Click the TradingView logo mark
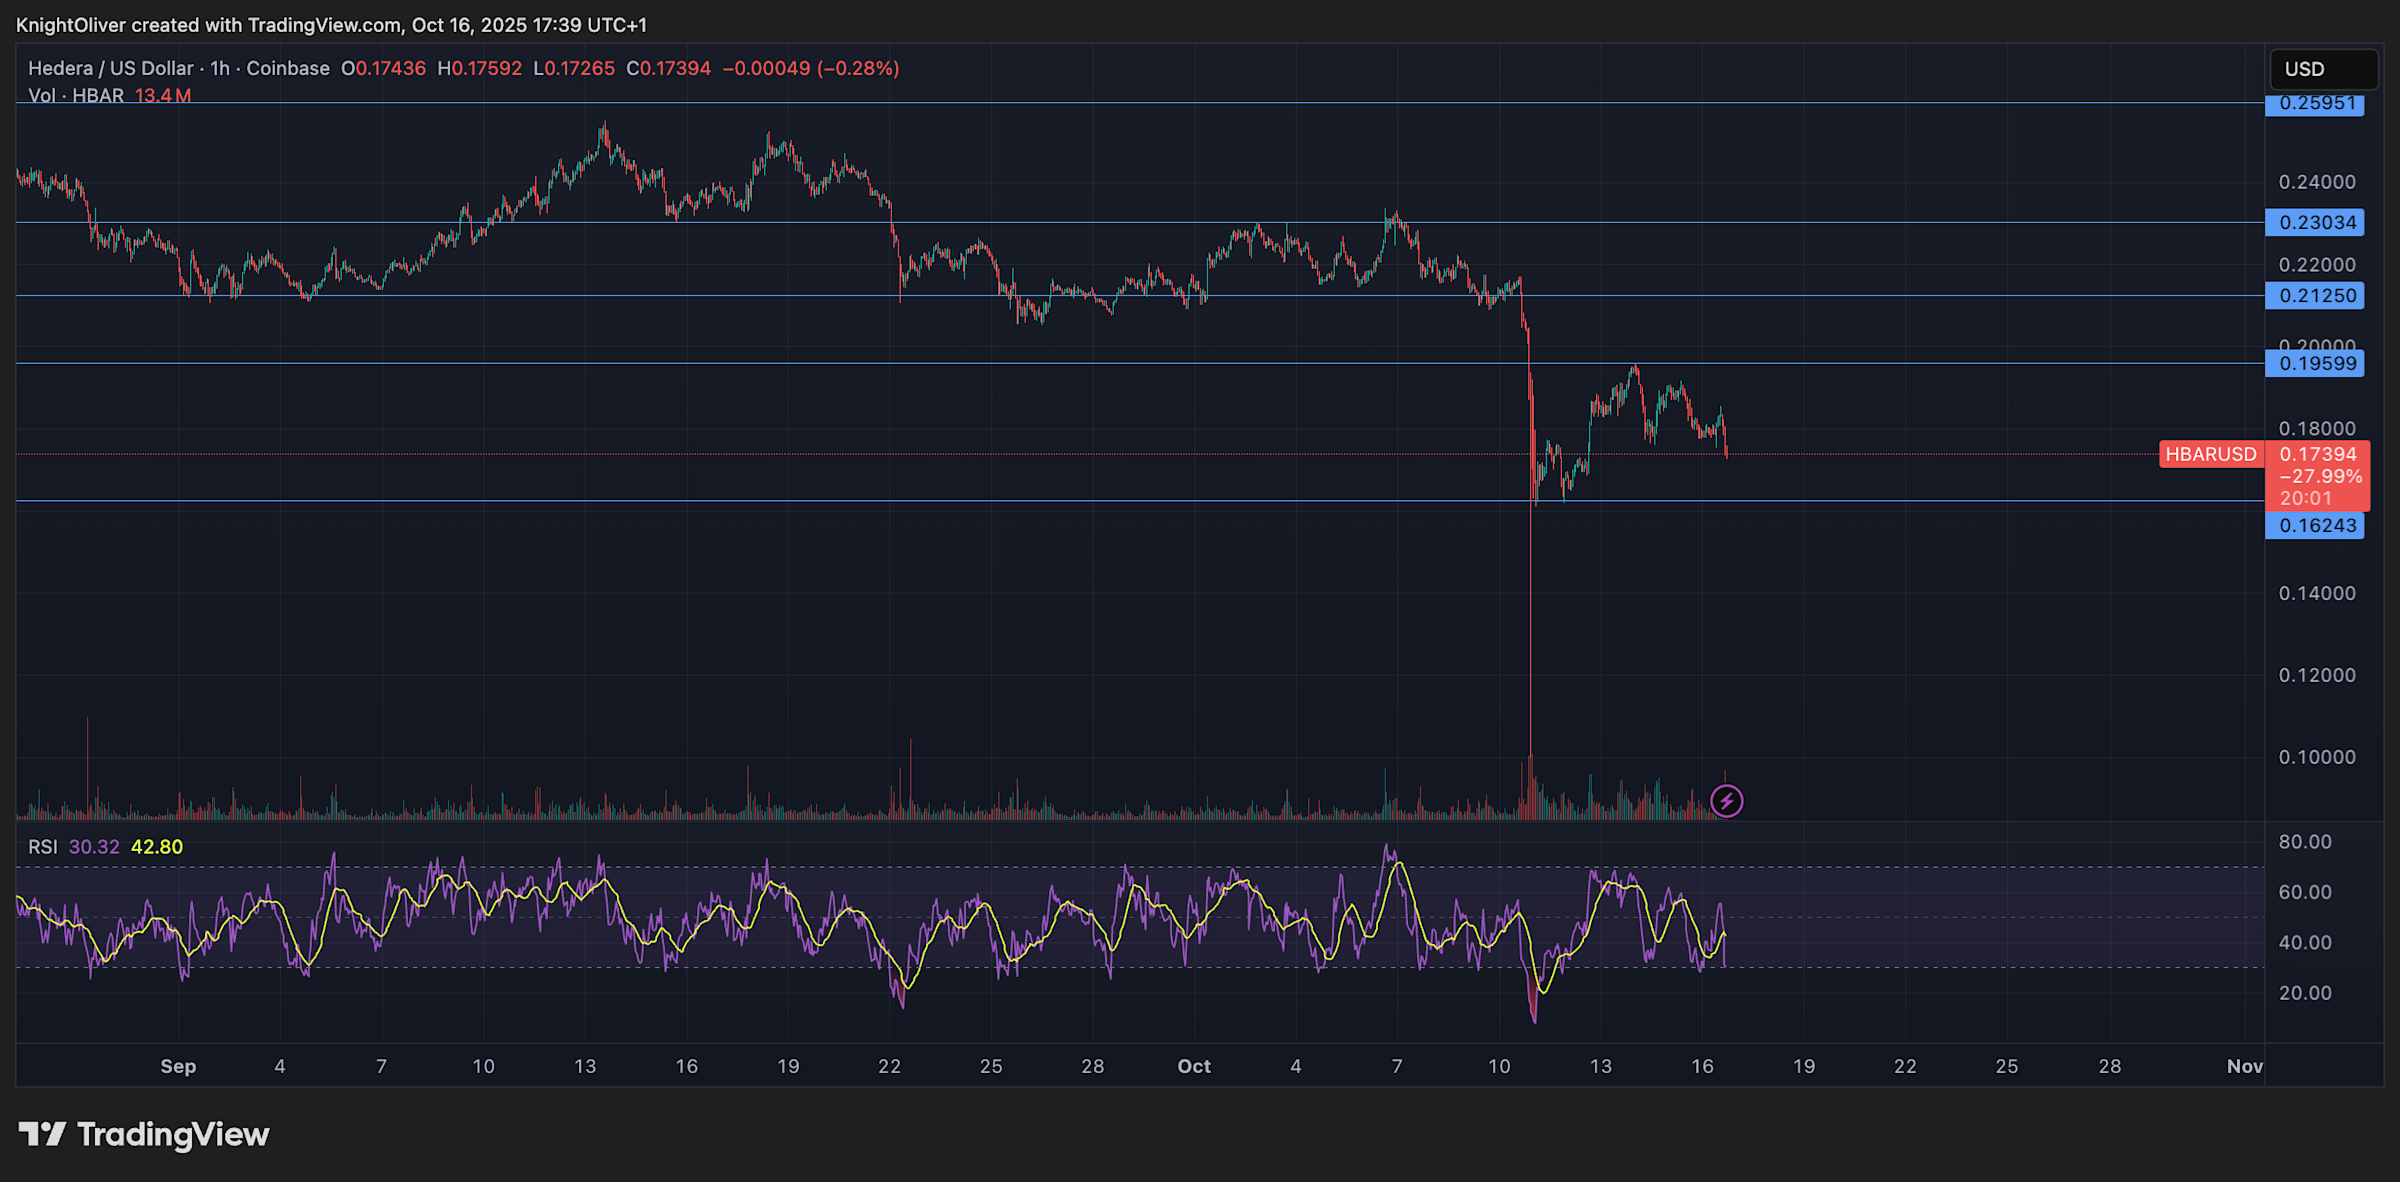Screen dimensions: 2400x1182 (x=42, y=1134)
